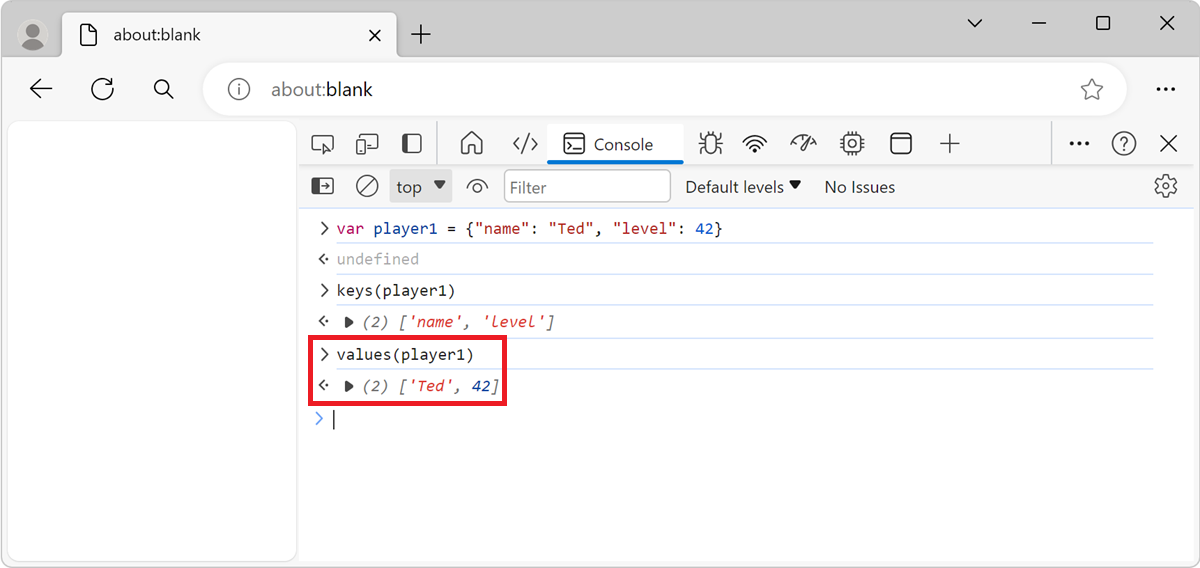This screenshot has height=568, width=1200.
Task: Click the values(player1) command text
Action: (x=405, y=354)
